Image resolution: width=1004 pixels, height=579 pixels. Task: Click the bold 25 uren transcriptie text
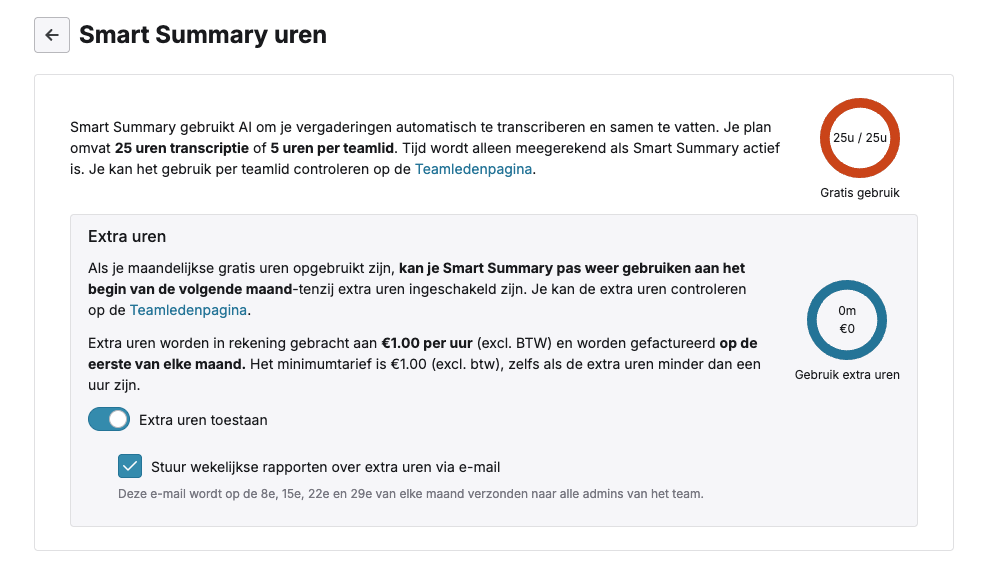click(182, 148)
